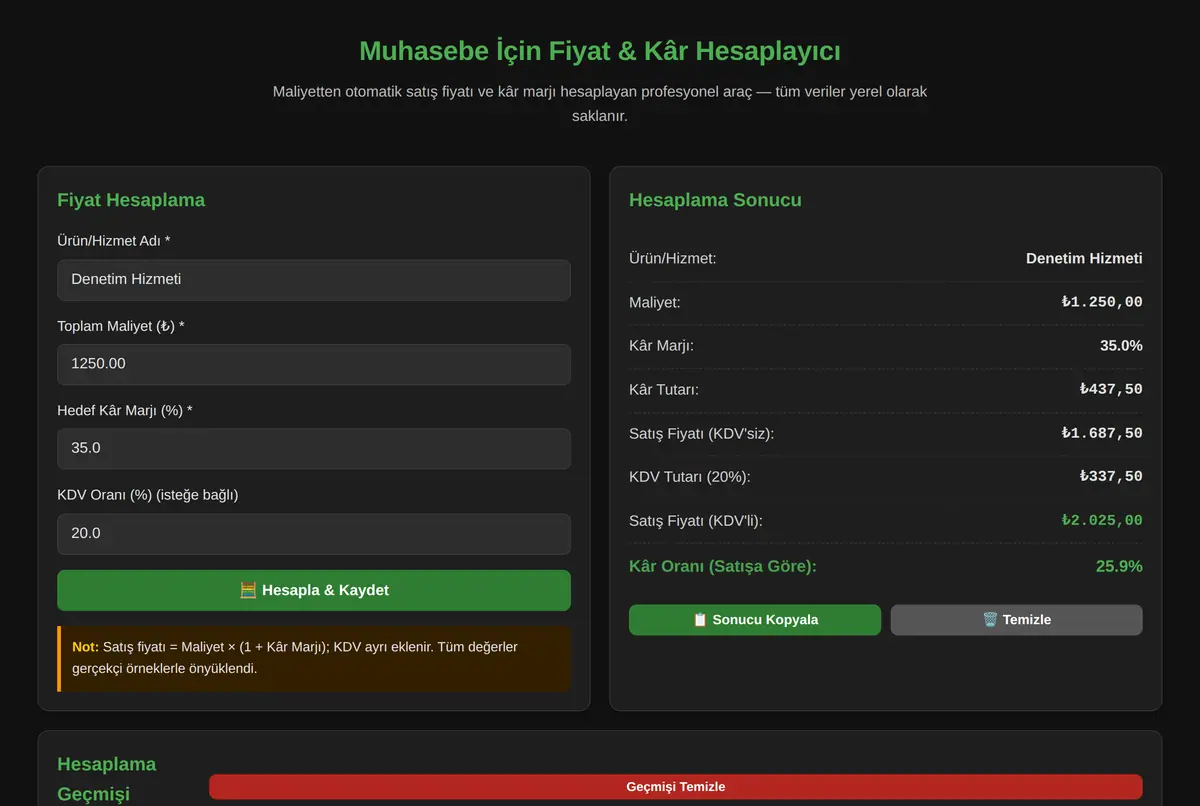The height and width of the screenshot is (806, 1200).
Task: Click the Satış Fiyatı (KDV'li) label
Action: click(696, 521)
